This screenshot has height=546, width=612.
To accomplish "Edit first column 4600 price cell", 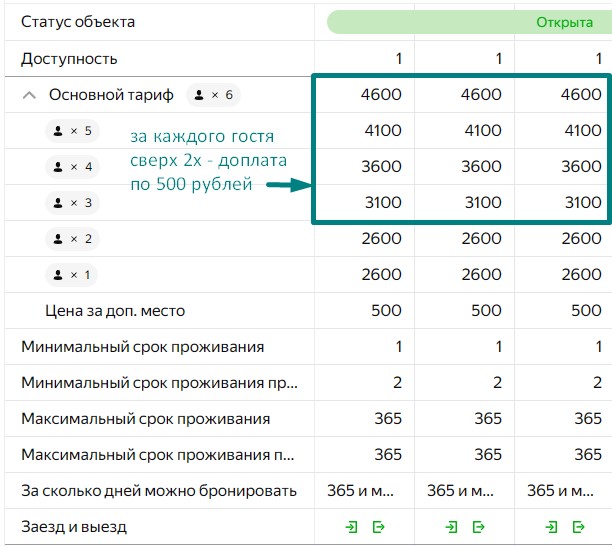I will pyautogui.click(x=365, y=94).
